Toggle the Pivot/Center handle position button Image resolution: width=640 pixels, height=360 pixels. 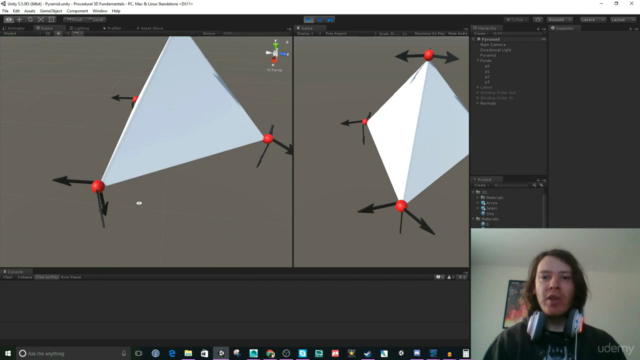[74, 20]
